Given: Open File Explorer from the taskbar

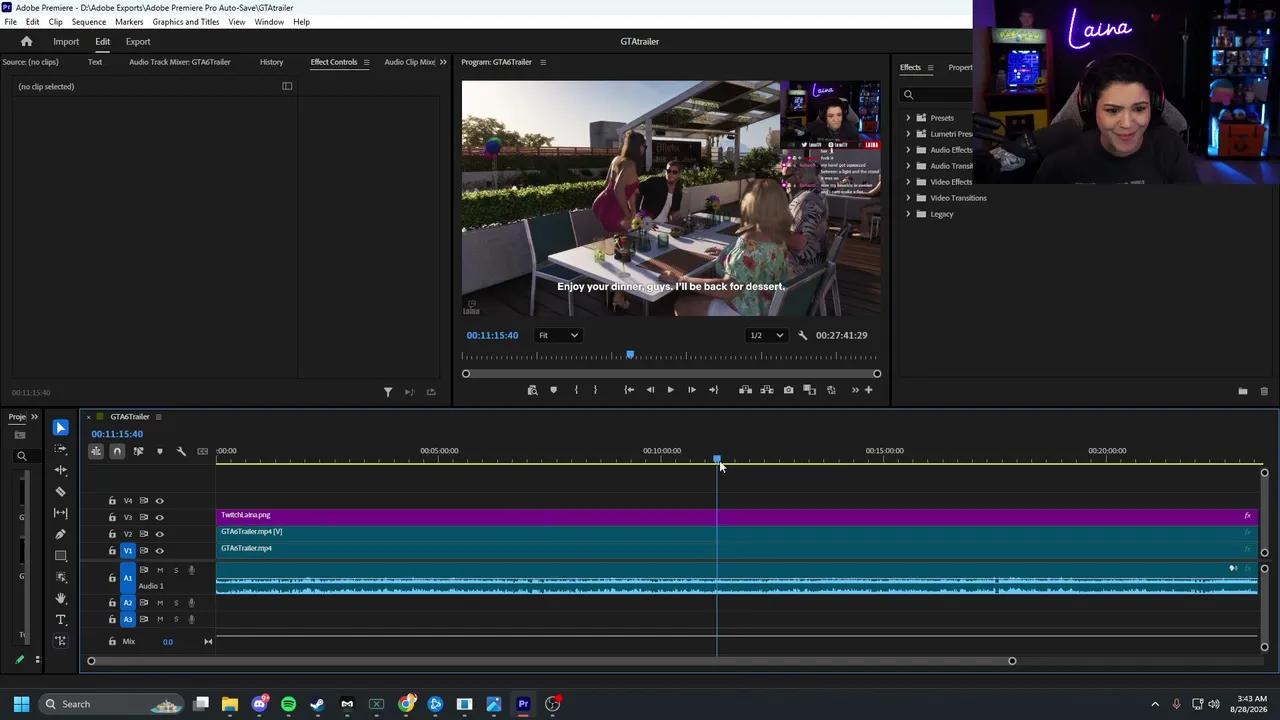Looking at the screenshot, I should (x=230, y=704).
